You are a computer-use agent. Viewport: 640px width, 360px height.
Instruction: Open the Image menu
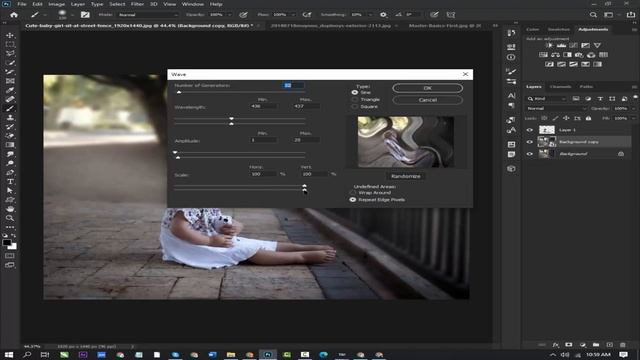(56, 4)
